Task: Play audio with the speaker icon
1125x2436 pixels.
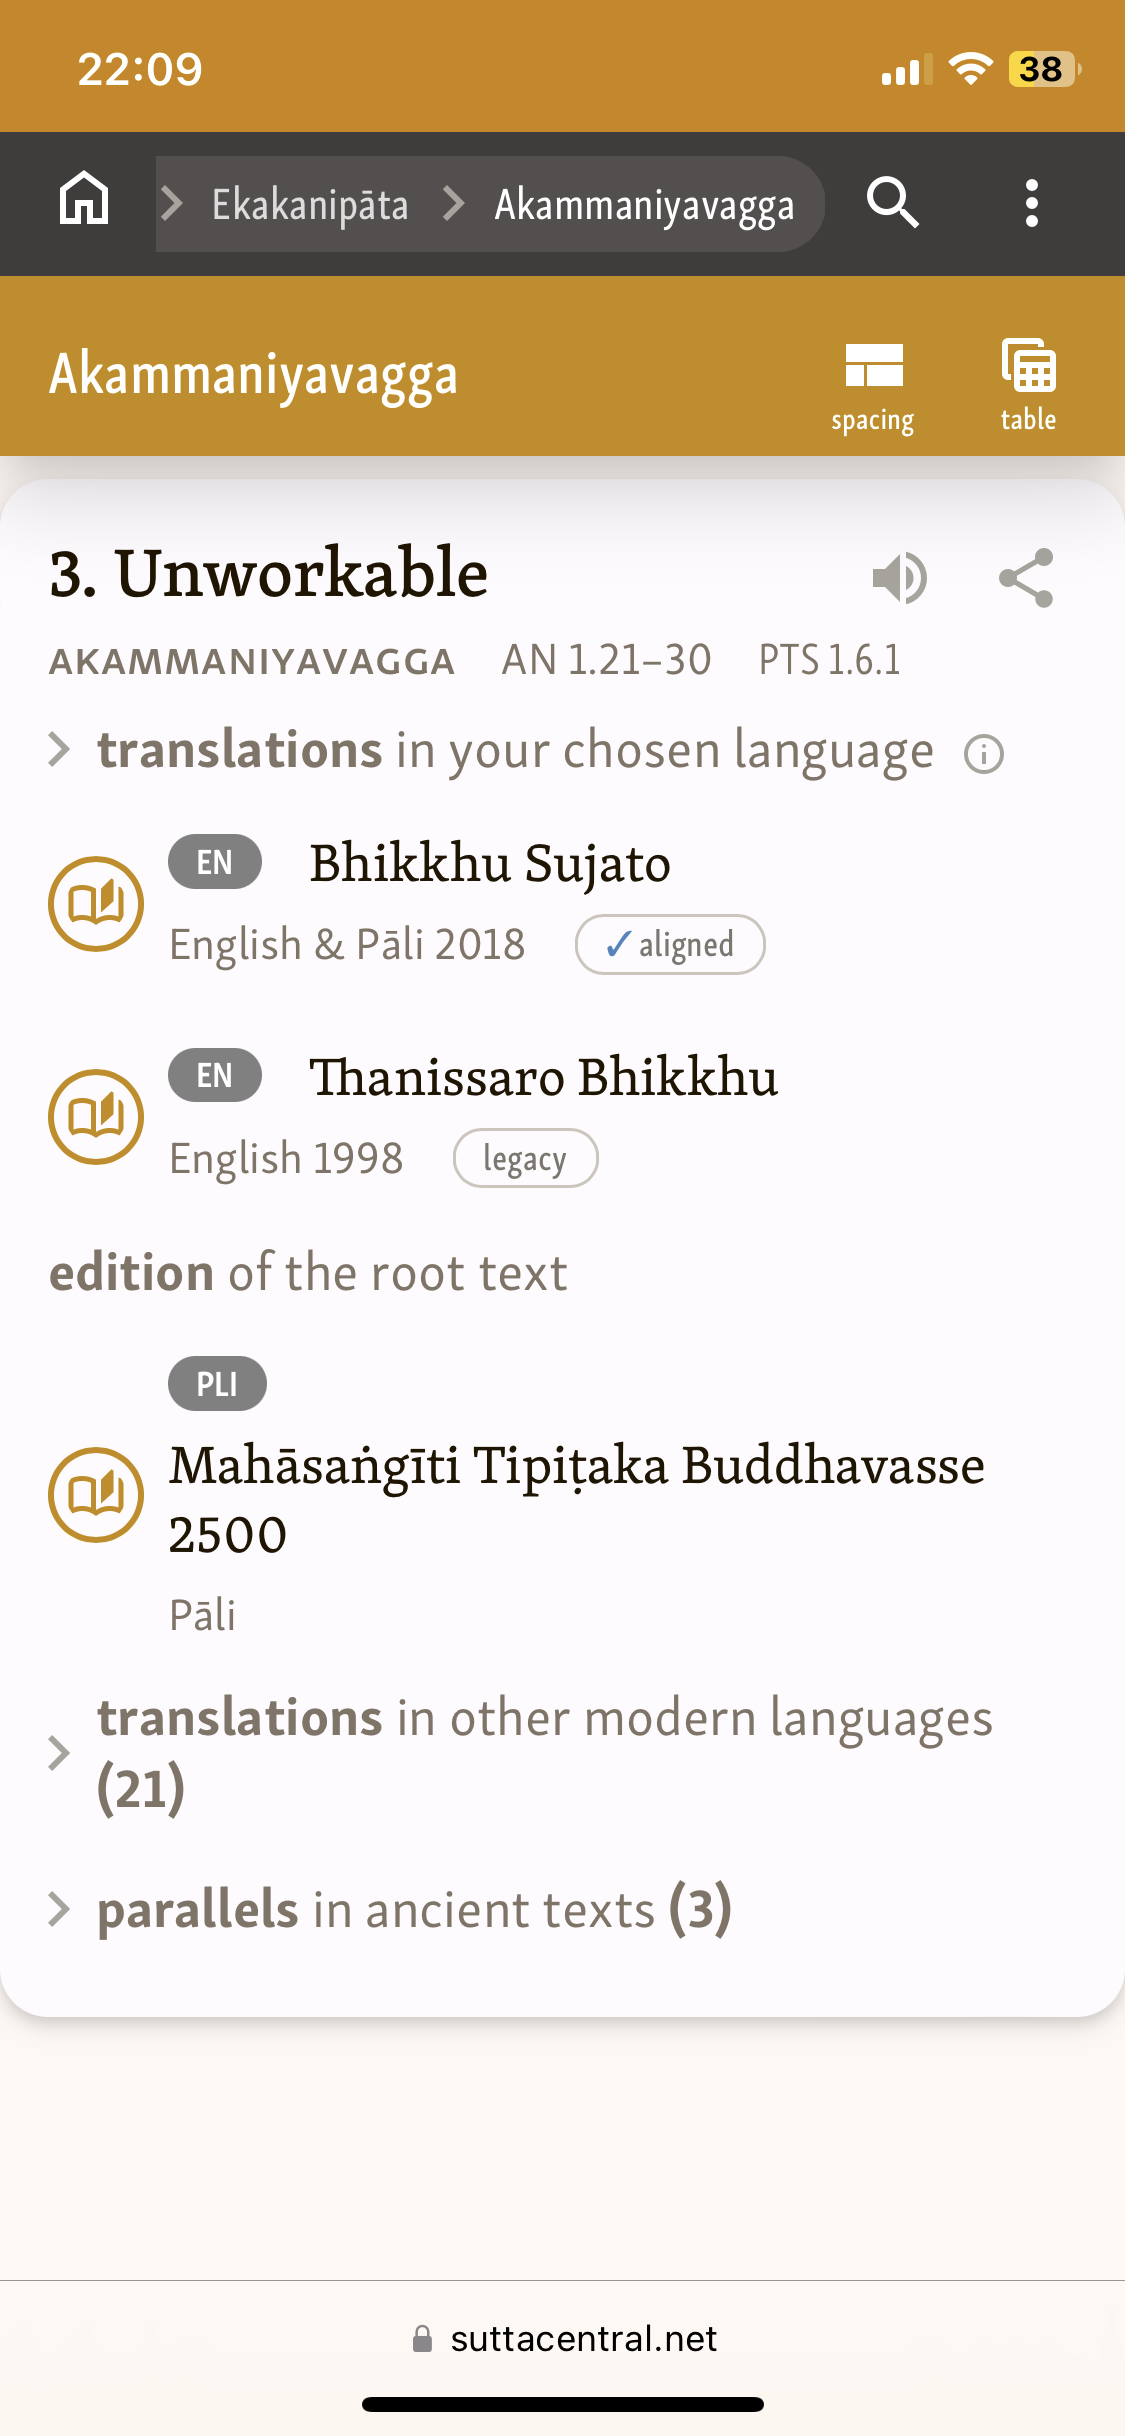Action: 900,578
